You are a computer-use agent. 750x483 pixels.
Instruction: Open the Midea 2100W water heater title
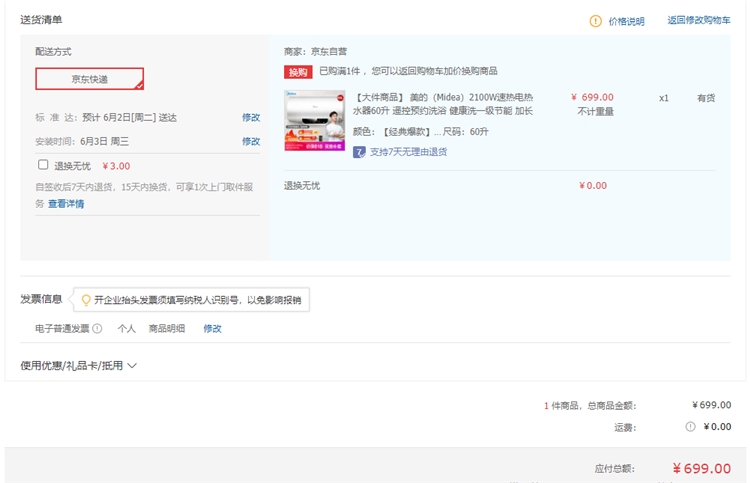[443, 104]
